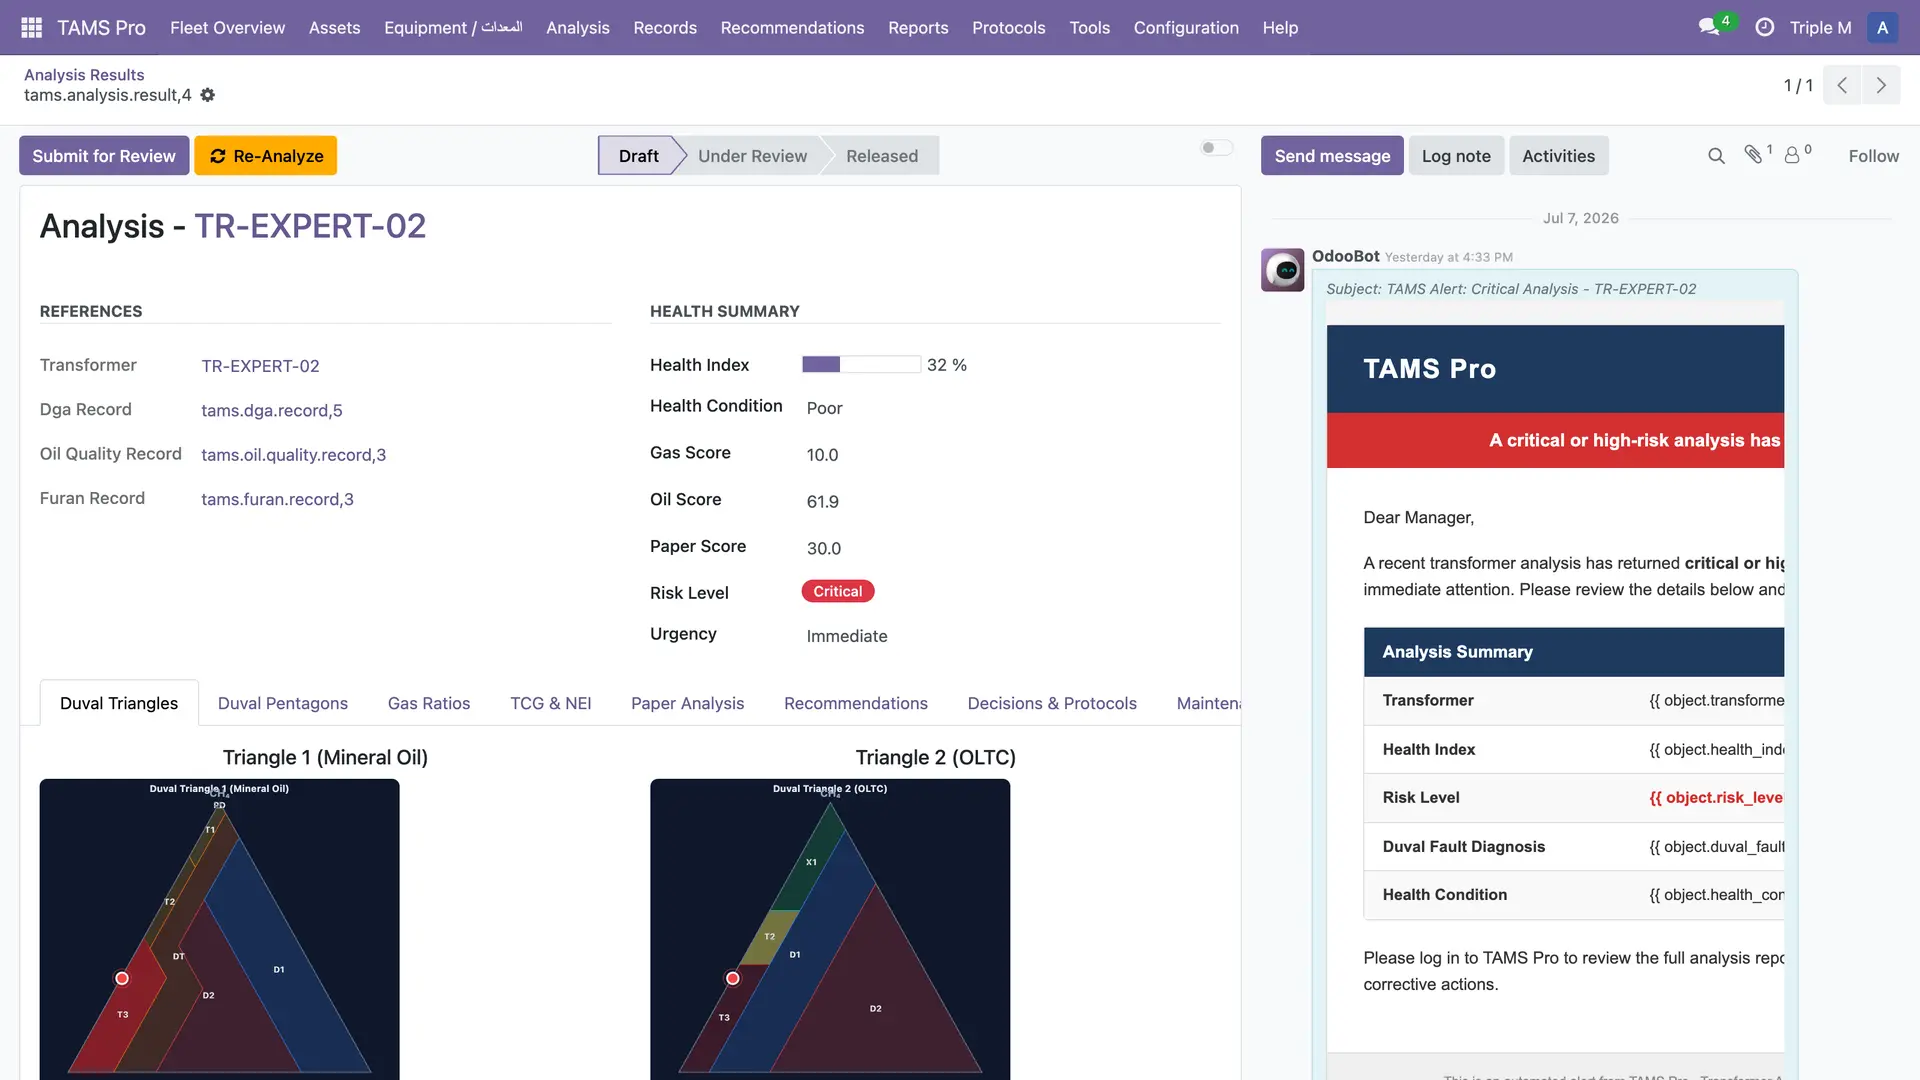Show followers with the person icon
The height and width of the screenshot is (1080, 1920).
(x=1793, y=155)
